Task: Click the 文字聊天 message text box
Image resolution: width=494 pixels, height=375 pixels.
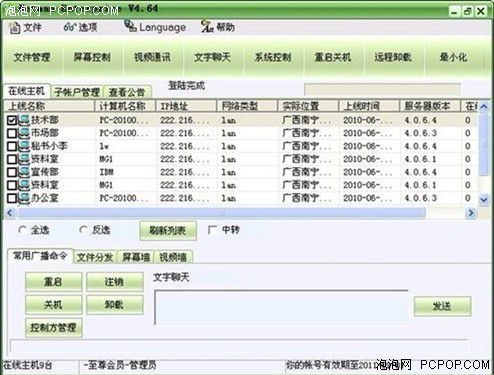Action: tap(281, 307)
